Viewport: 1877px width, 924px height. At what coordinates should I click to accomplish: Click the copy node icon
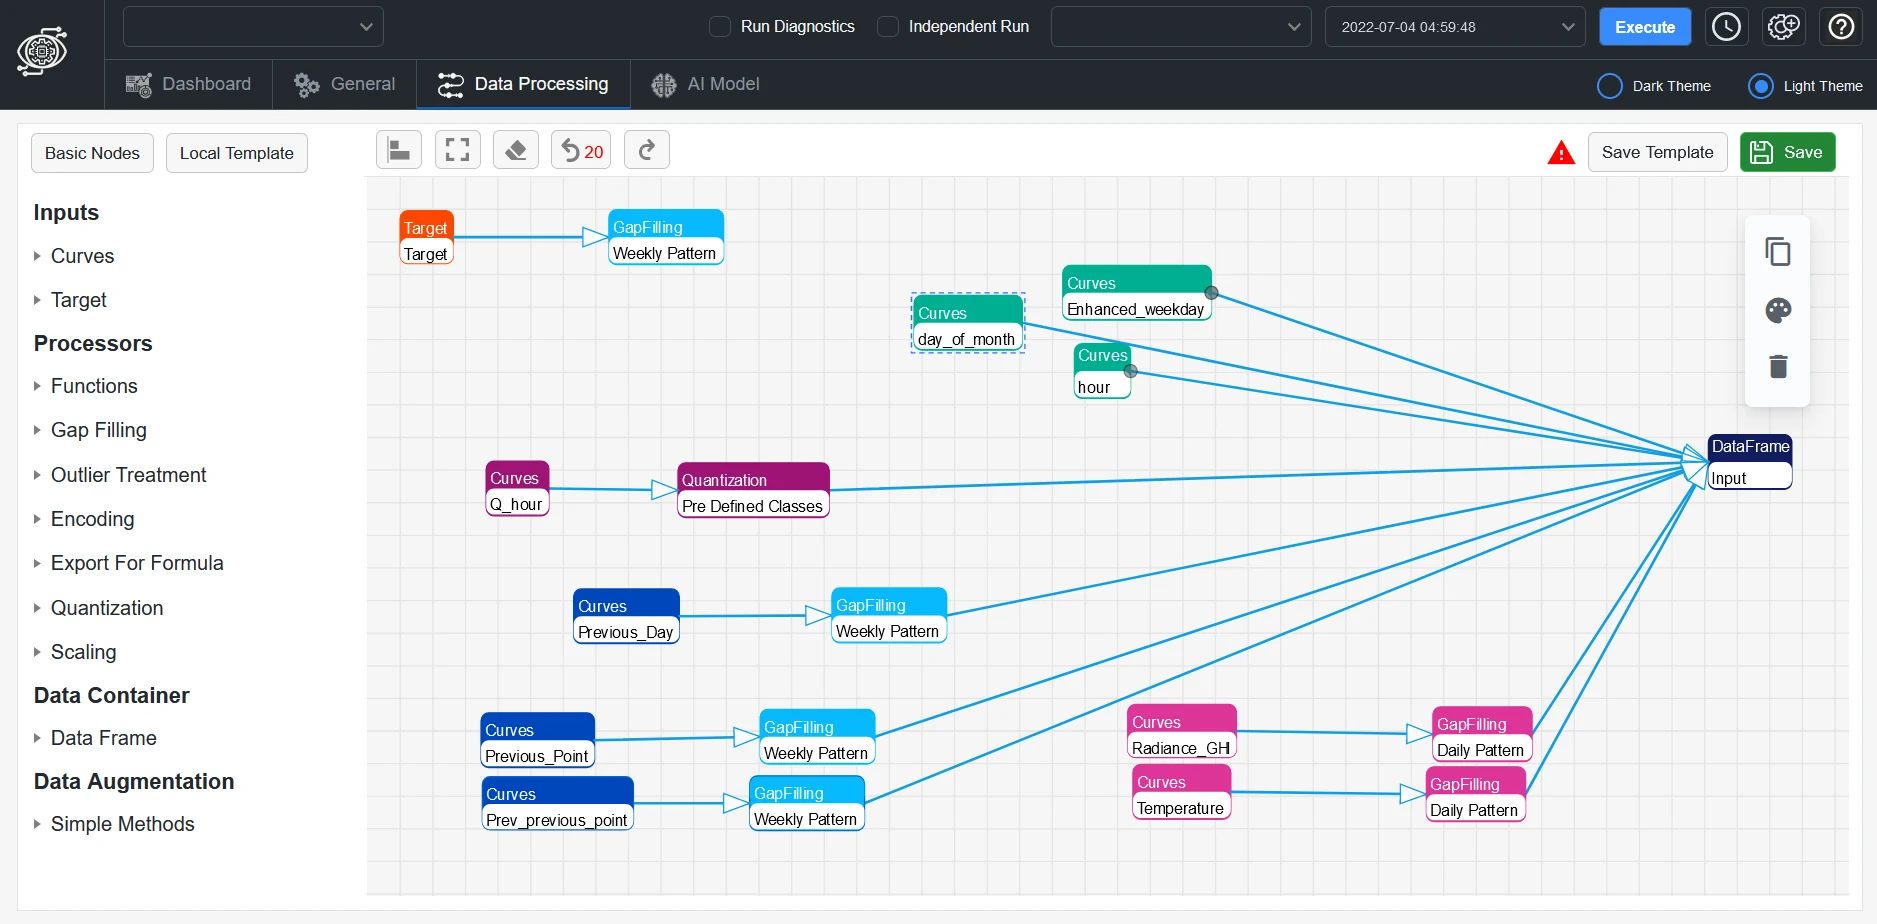click(x=1778, y=251)
